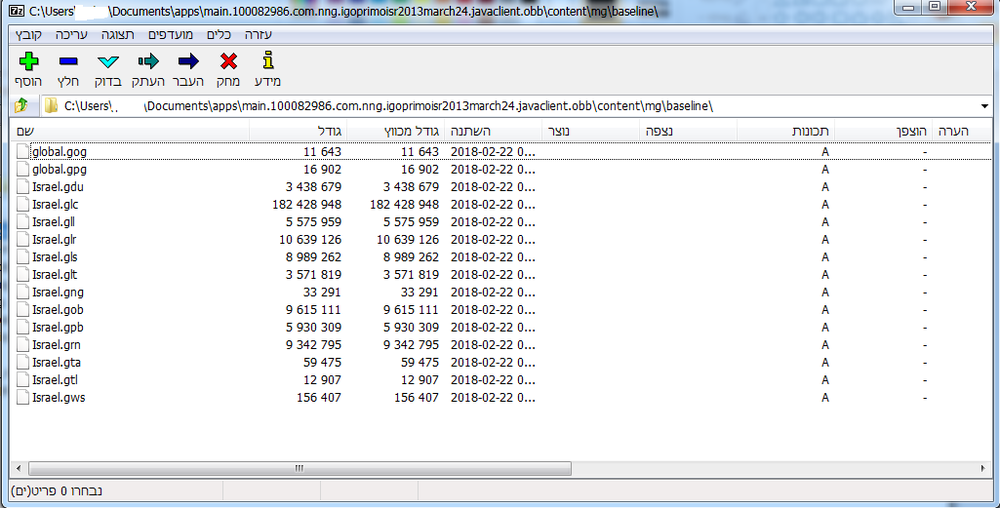Click status bar text נבחרו 0 פריט(ים)
Screen dimensions: 1000x508
pyautogui.click(x=57, y=491)
